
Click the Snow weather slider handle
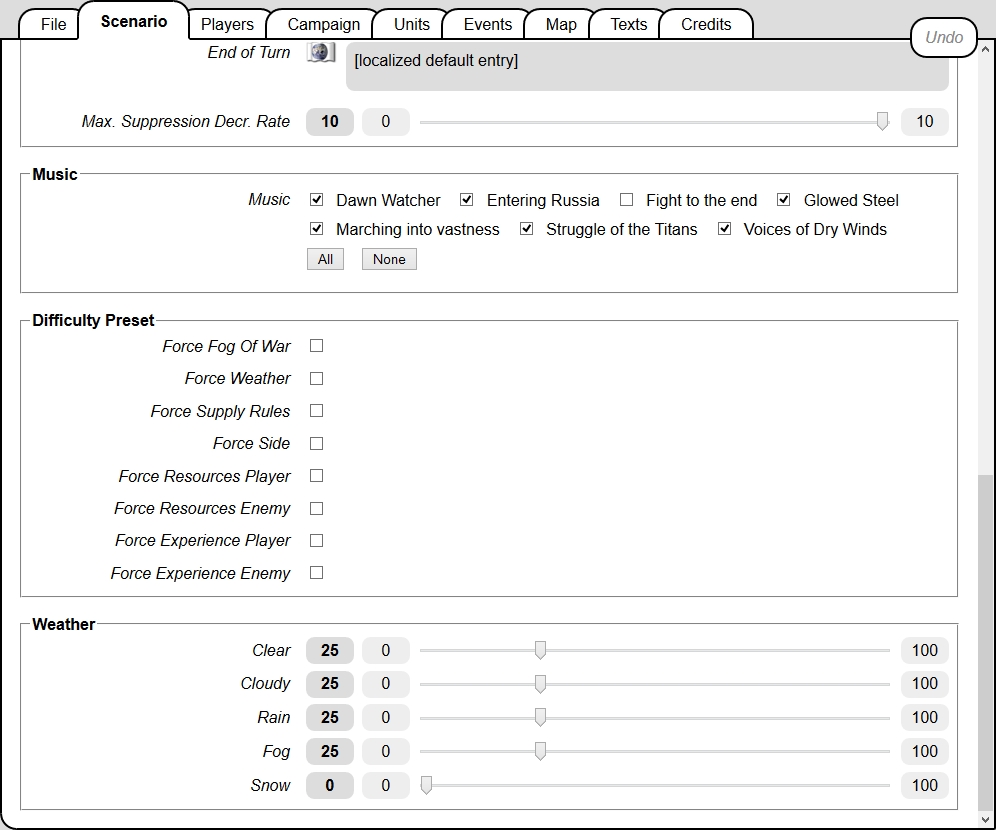pos(426,786)
